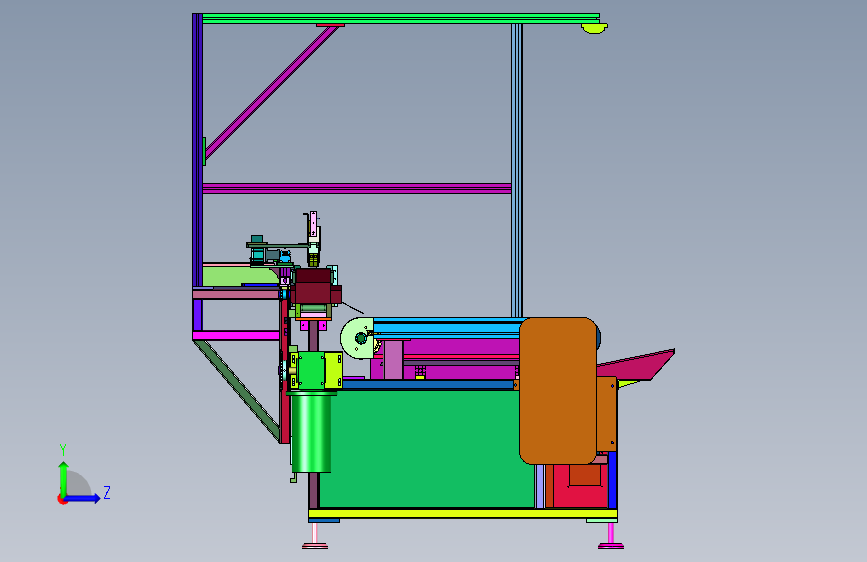Select the cyan conveyor top strip
The height and width of the screenshot is (562, 867).
447,328
